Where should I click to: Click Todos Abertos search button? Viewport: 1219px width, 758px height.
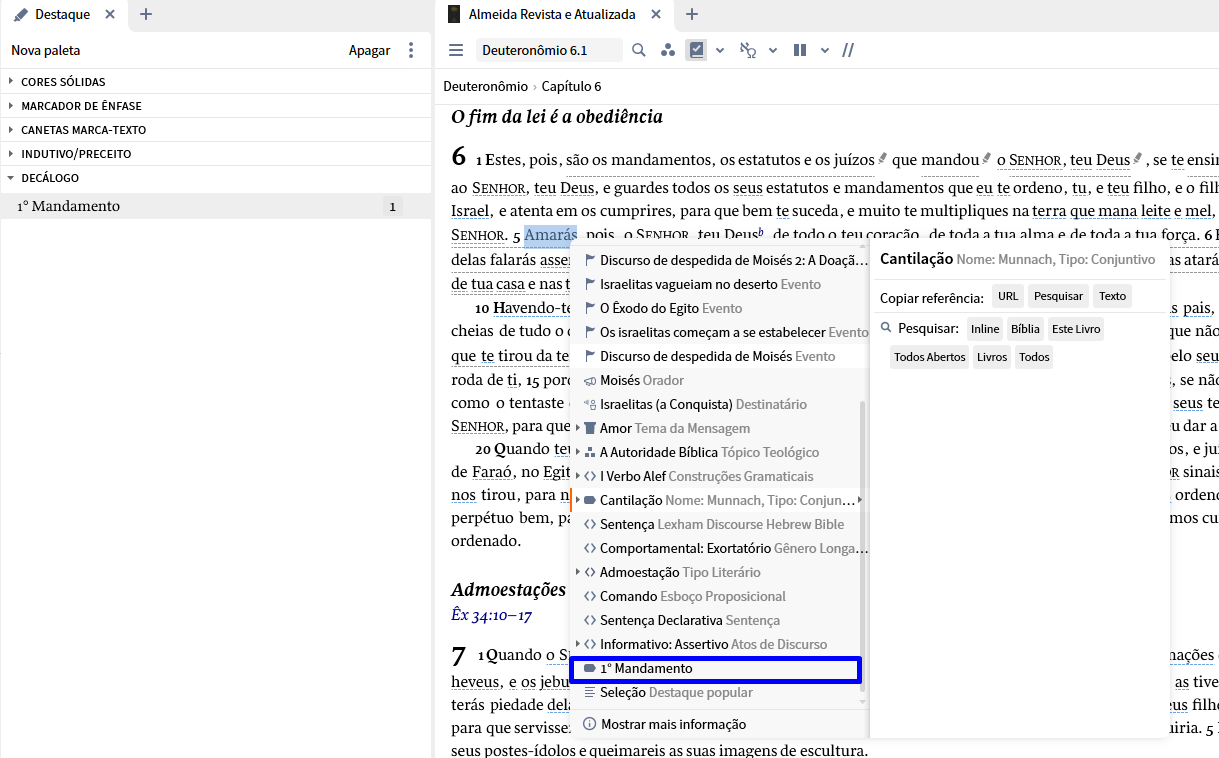coord(930,357)
